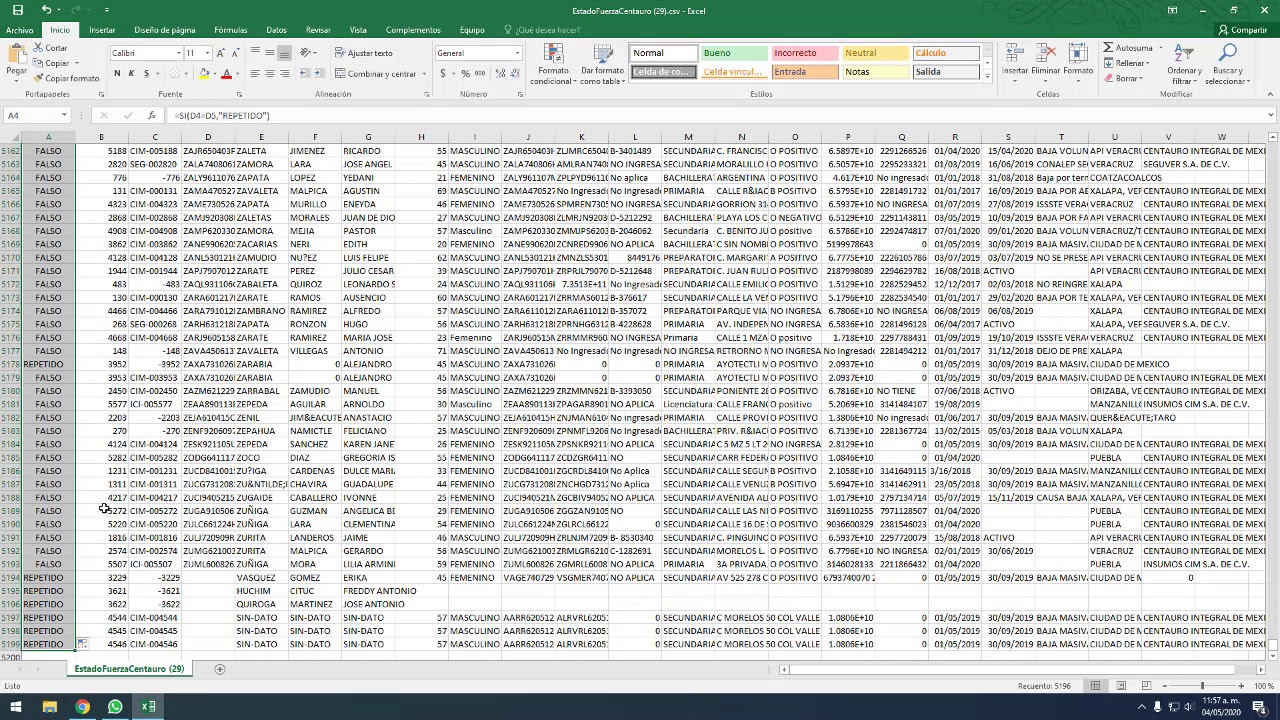Open the Name Box dropdown arrow
This screenshot has height=720, width=1280.
click(x=64, y=115)
